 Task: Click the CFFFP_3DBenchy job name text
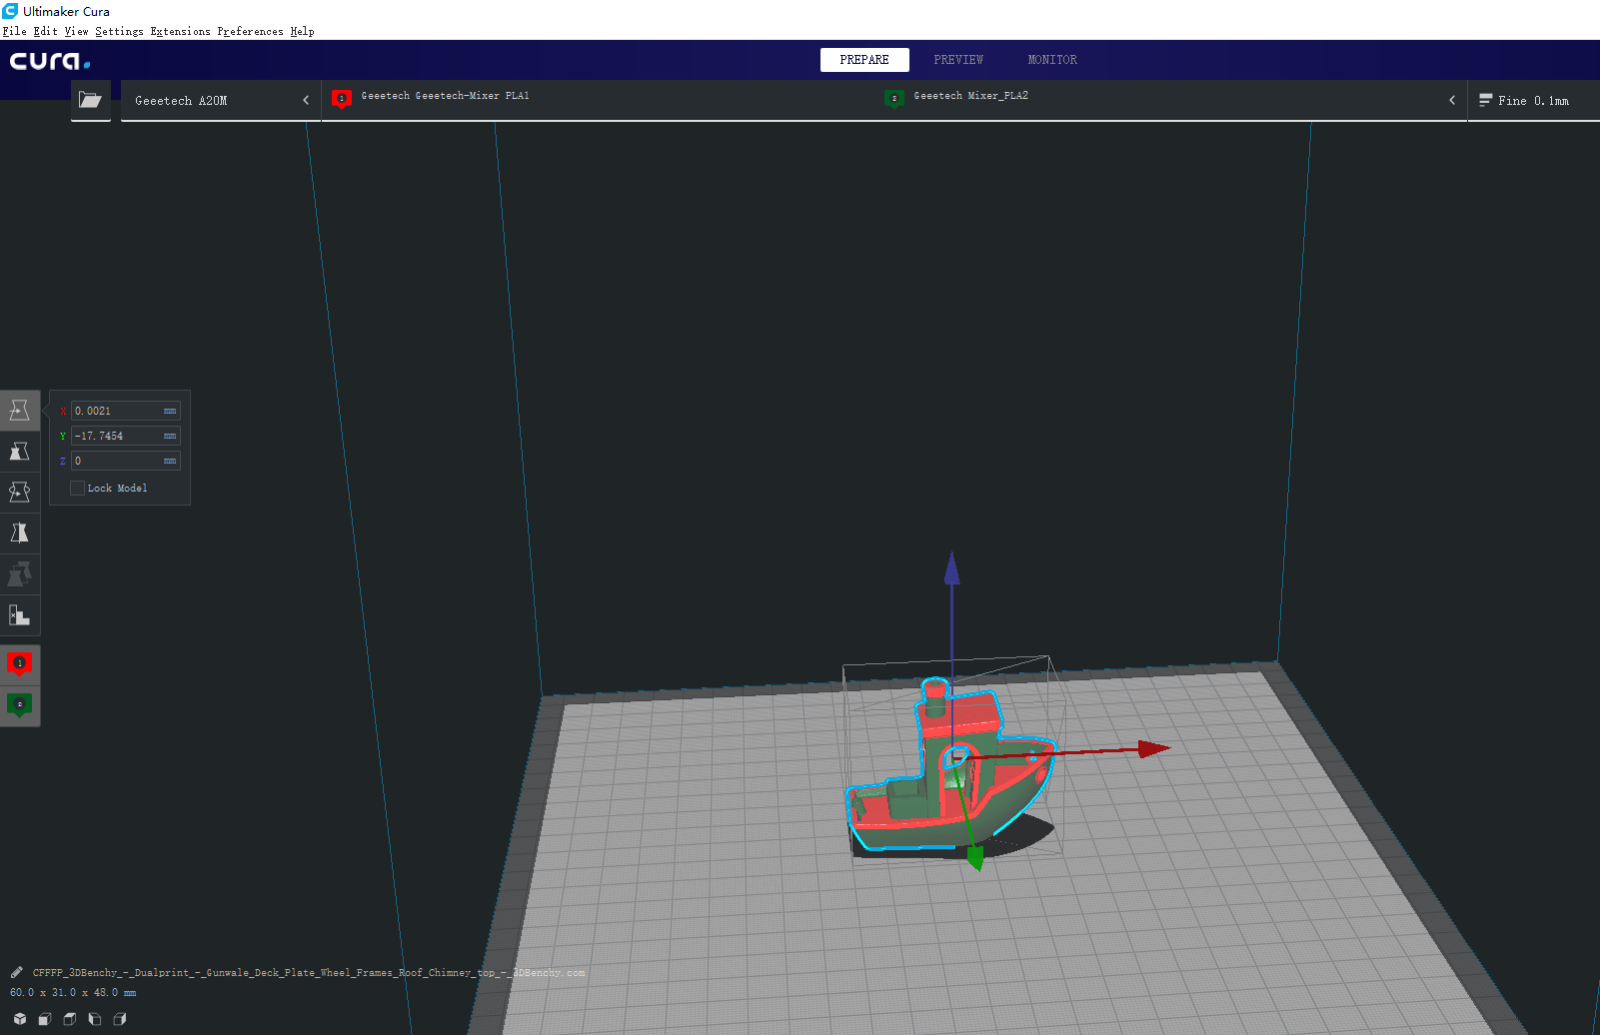click(x=308, y=972)
